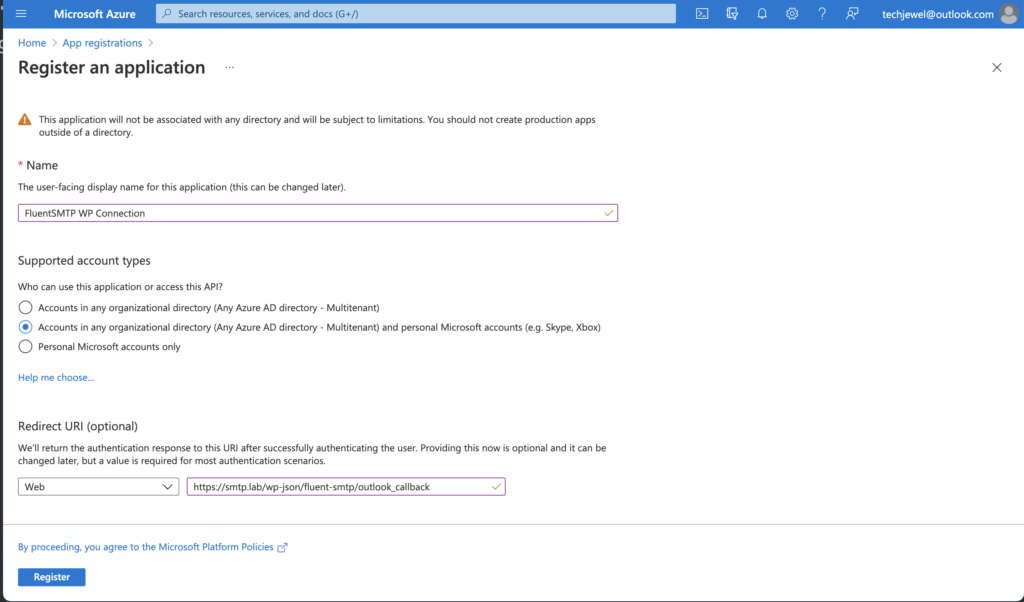Click the orange warning icon

click(25, 119)
